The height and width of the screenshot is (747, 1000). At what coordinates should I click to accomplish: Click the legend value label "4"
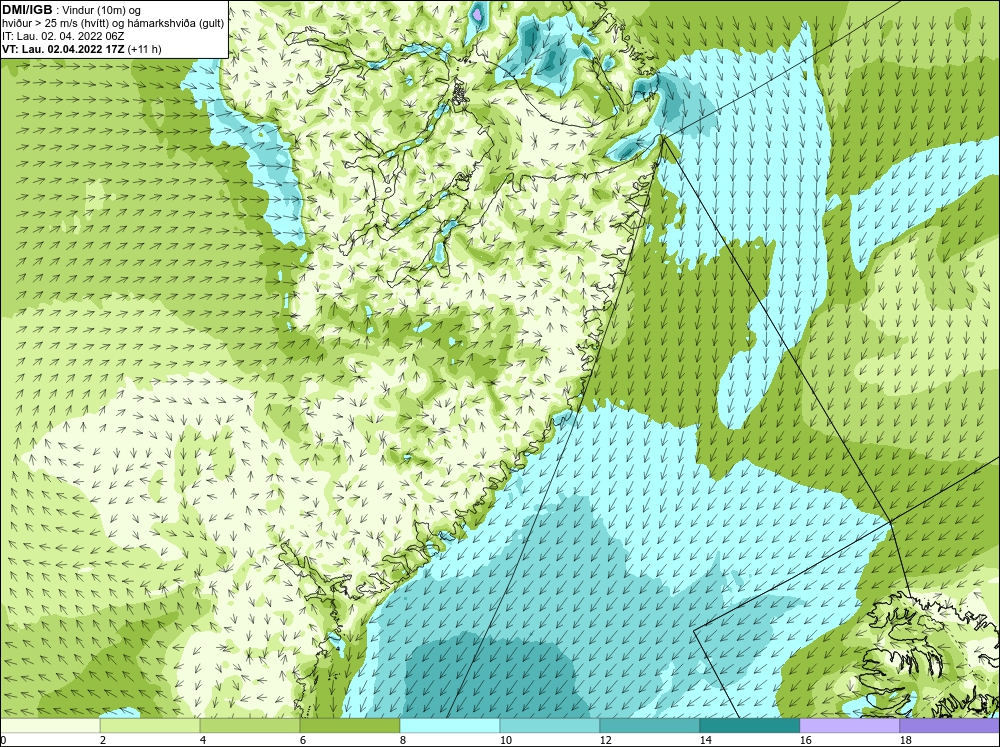click(x=203, y=740)
